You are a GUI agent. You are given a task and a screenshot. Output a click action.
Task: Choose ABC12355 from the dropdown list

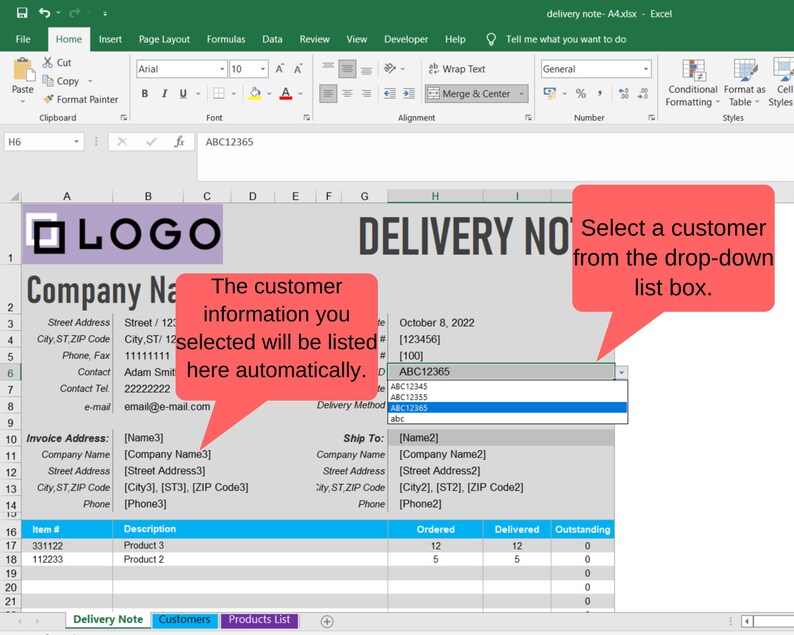pos(507,397)
